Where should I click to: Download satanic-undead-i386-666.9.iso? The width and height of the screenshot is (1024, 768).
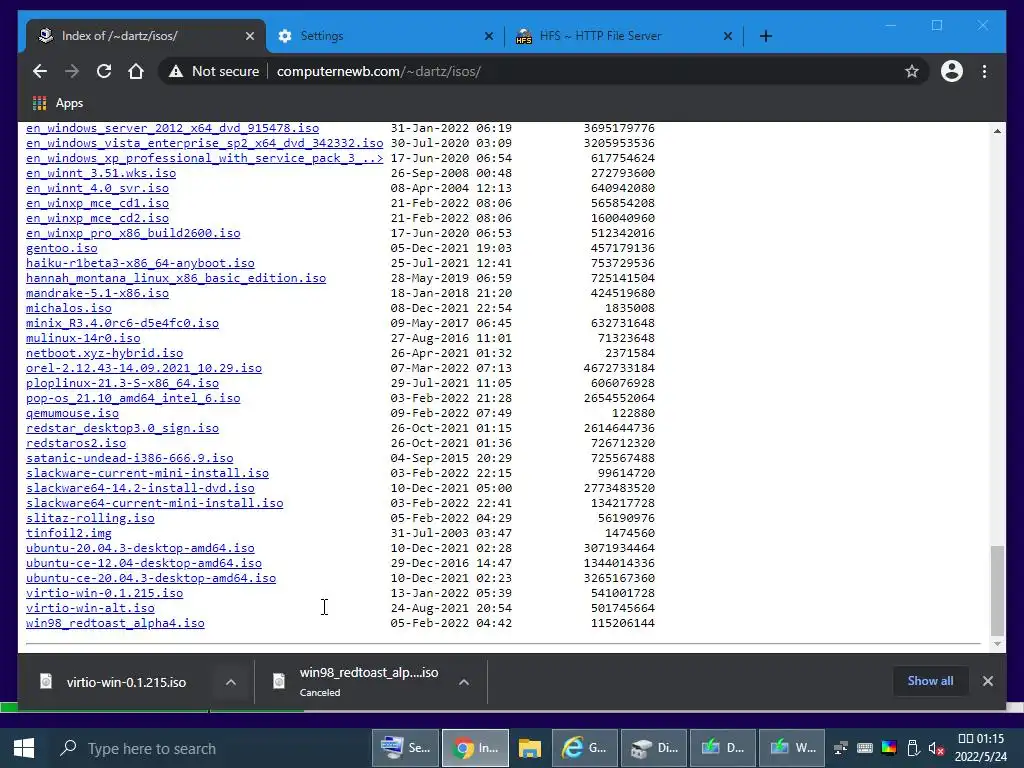click(129, 459)
